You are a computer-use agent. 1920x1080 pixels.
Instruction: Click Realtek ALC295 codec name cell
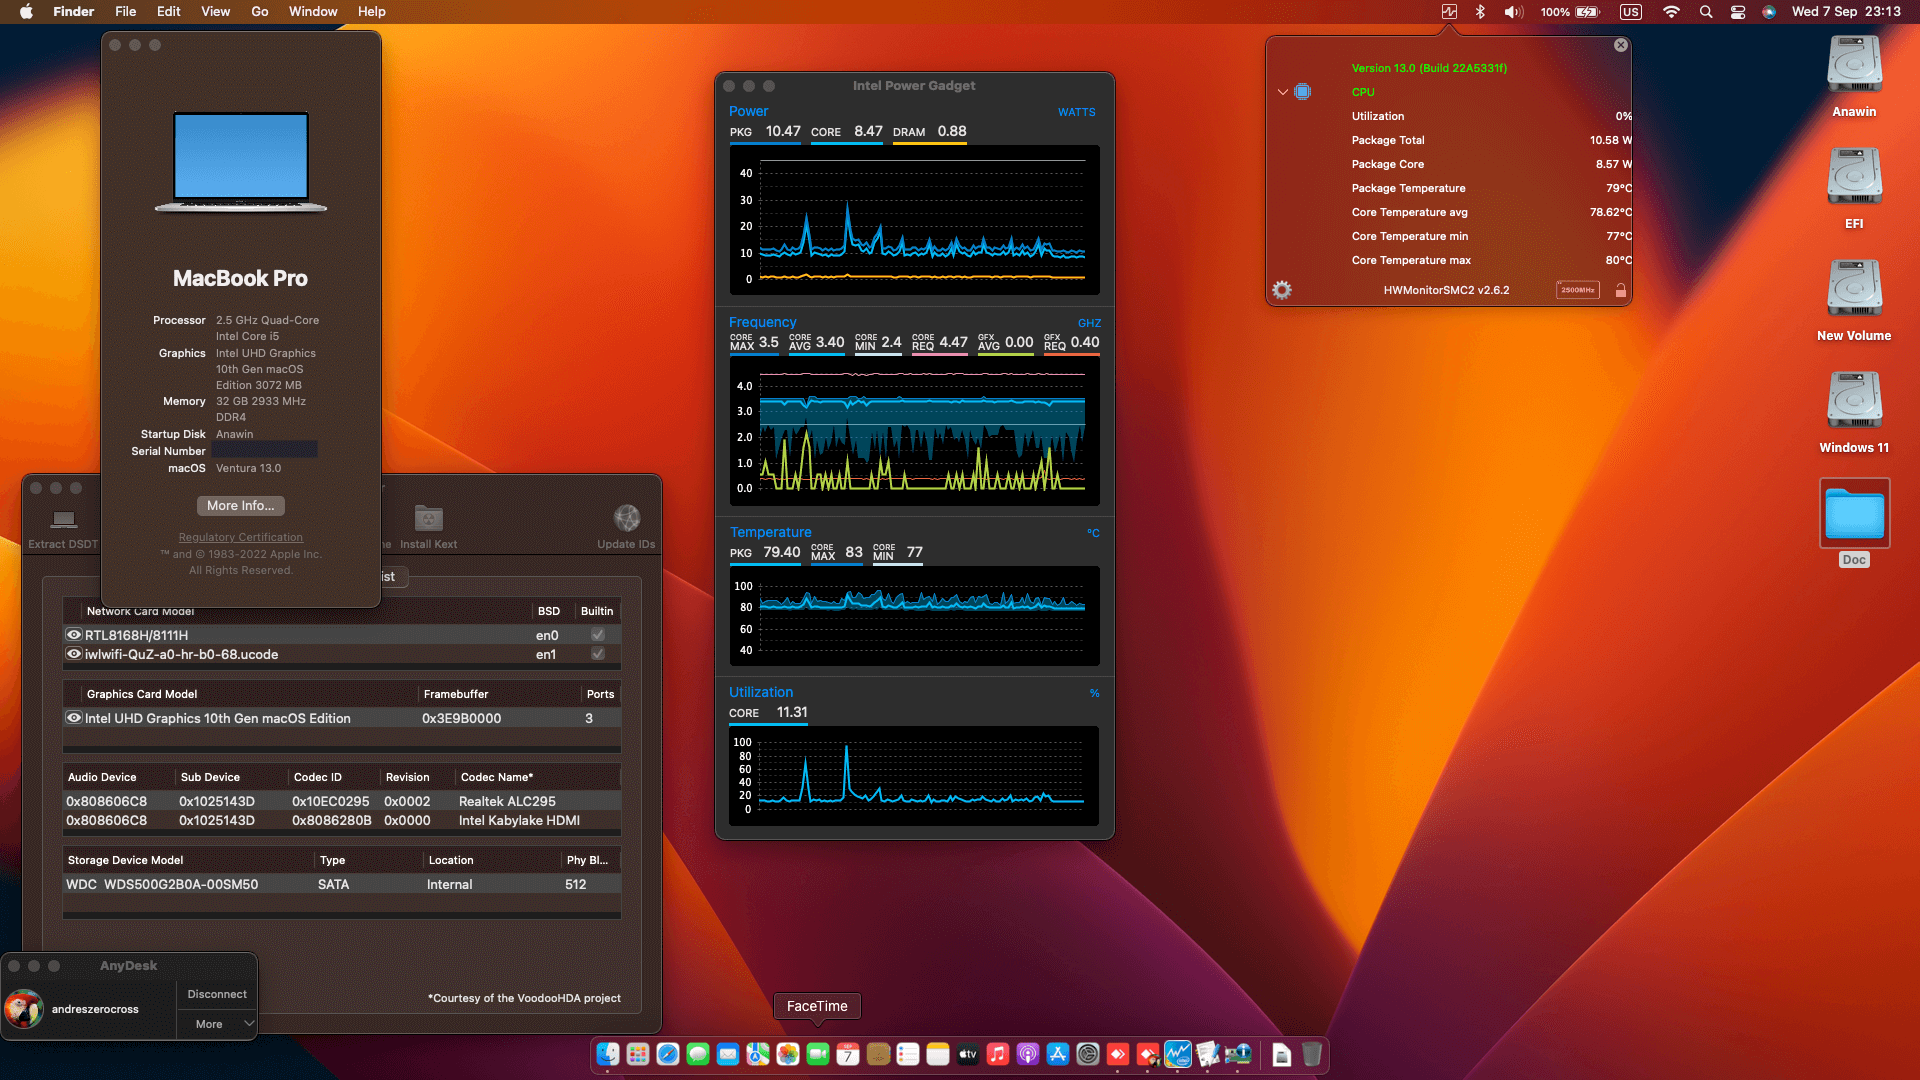coord(507,801)
